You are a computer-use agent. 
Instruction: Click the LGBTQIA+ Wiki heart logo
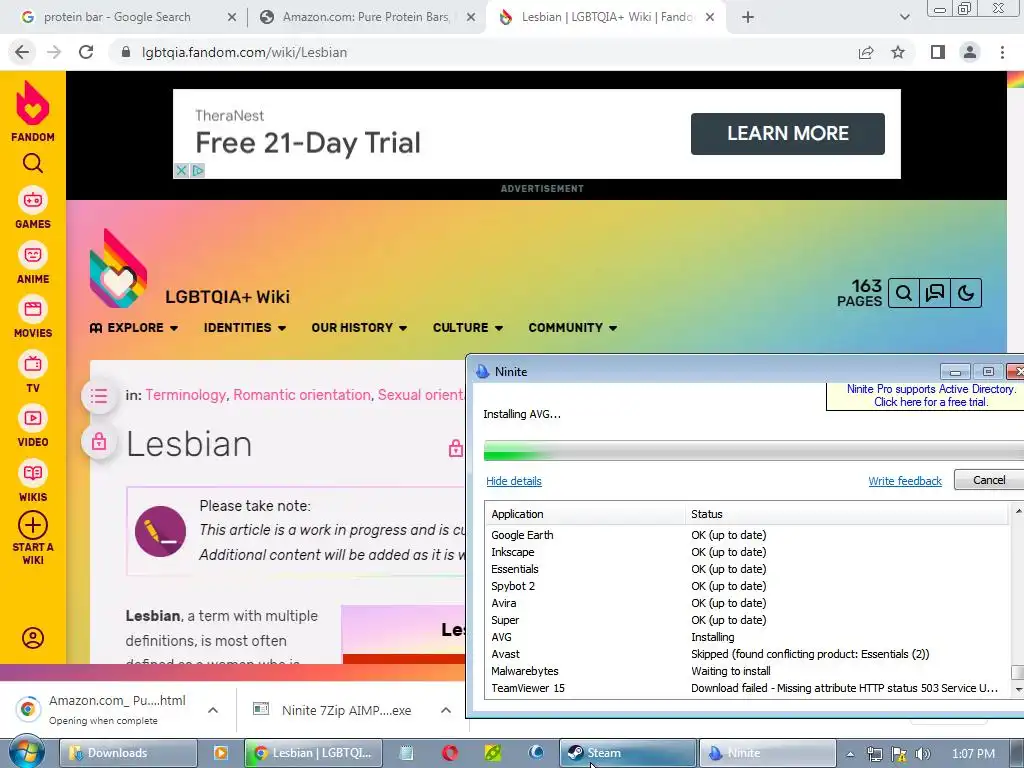pos(118,269)
